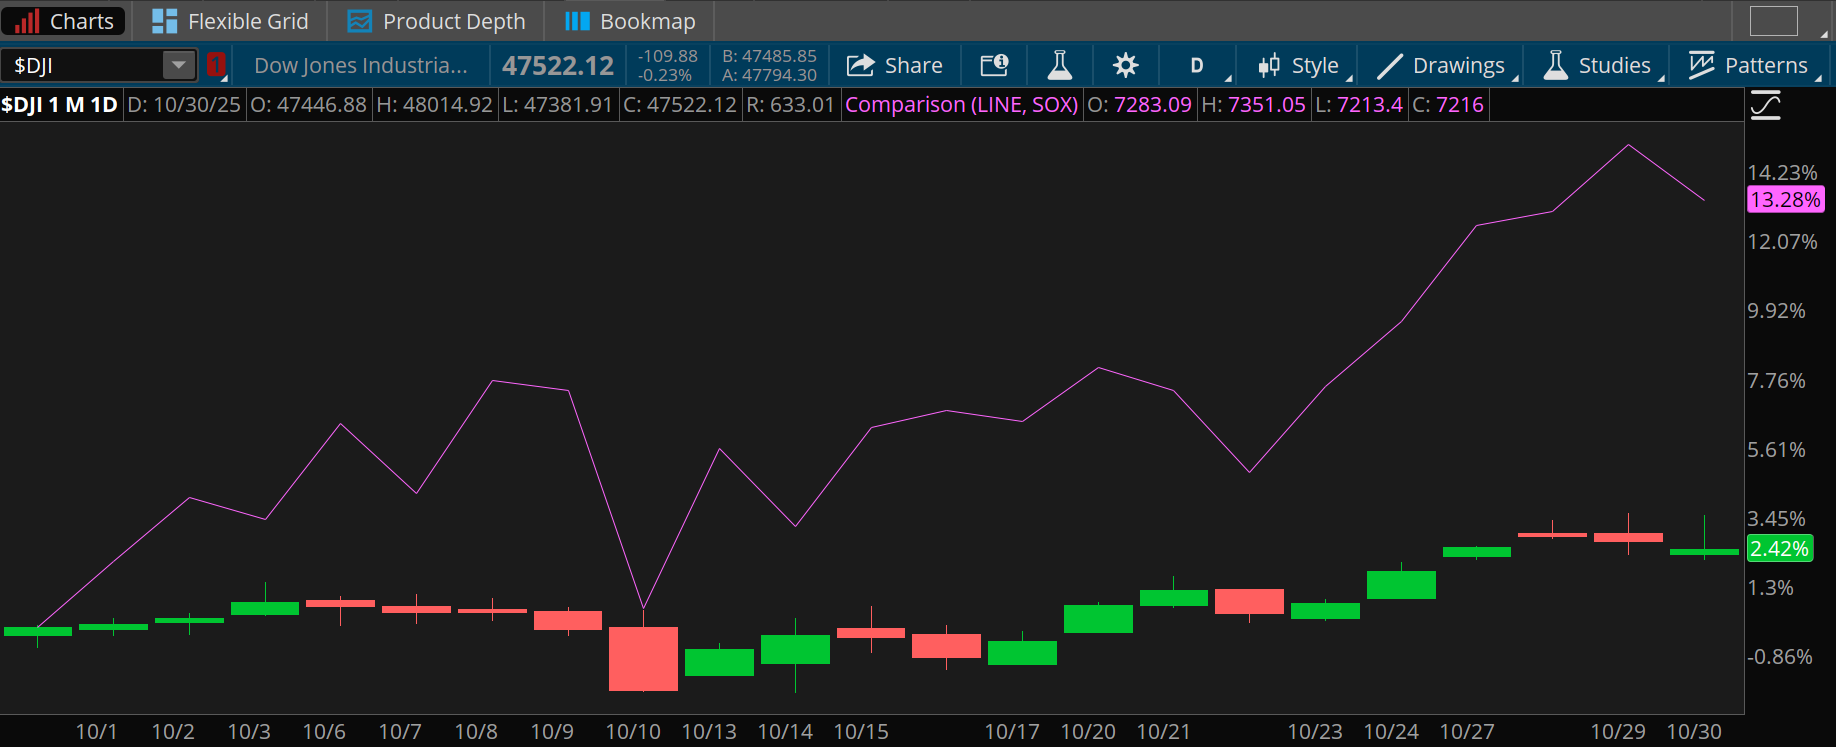
Task: Open the D timeframe dropdown
Action: (x=1197, y=66)
